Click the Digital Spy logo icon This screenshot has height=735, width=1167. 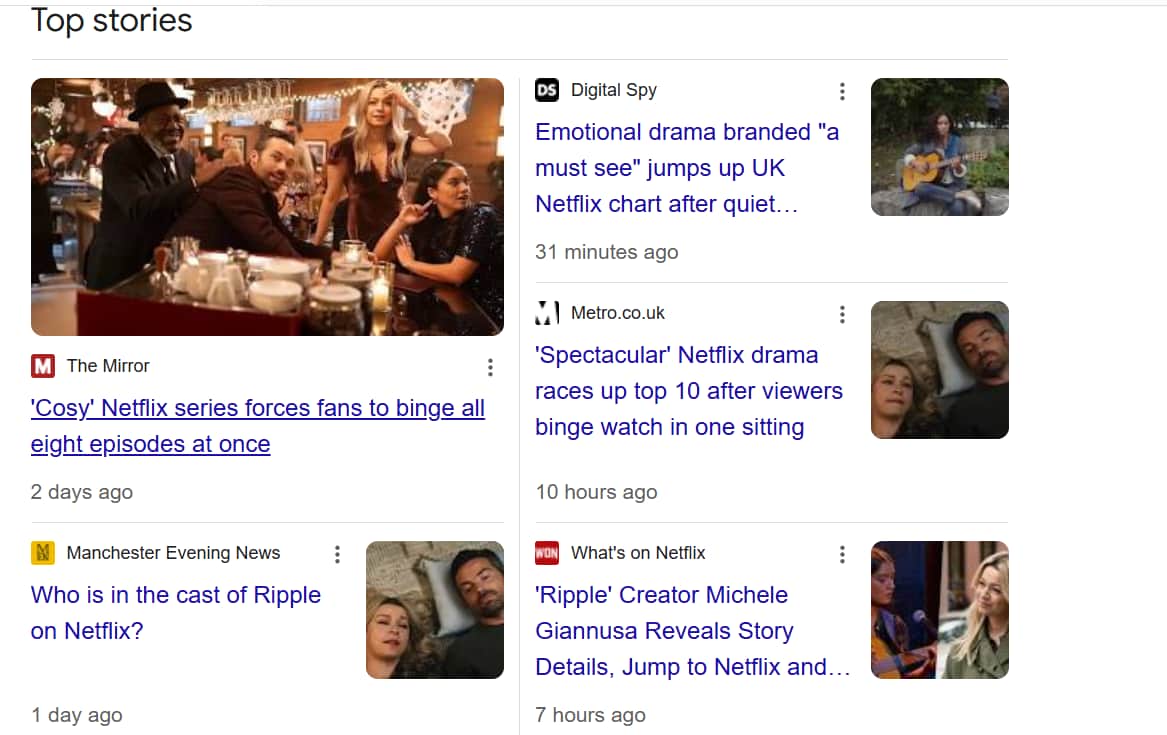point(547,90)
